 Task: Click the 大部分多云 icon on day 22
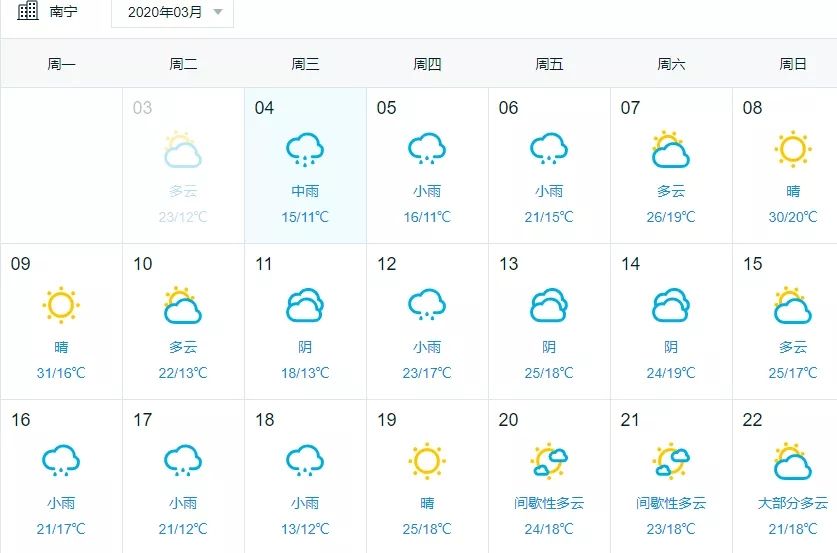[793, 461]
